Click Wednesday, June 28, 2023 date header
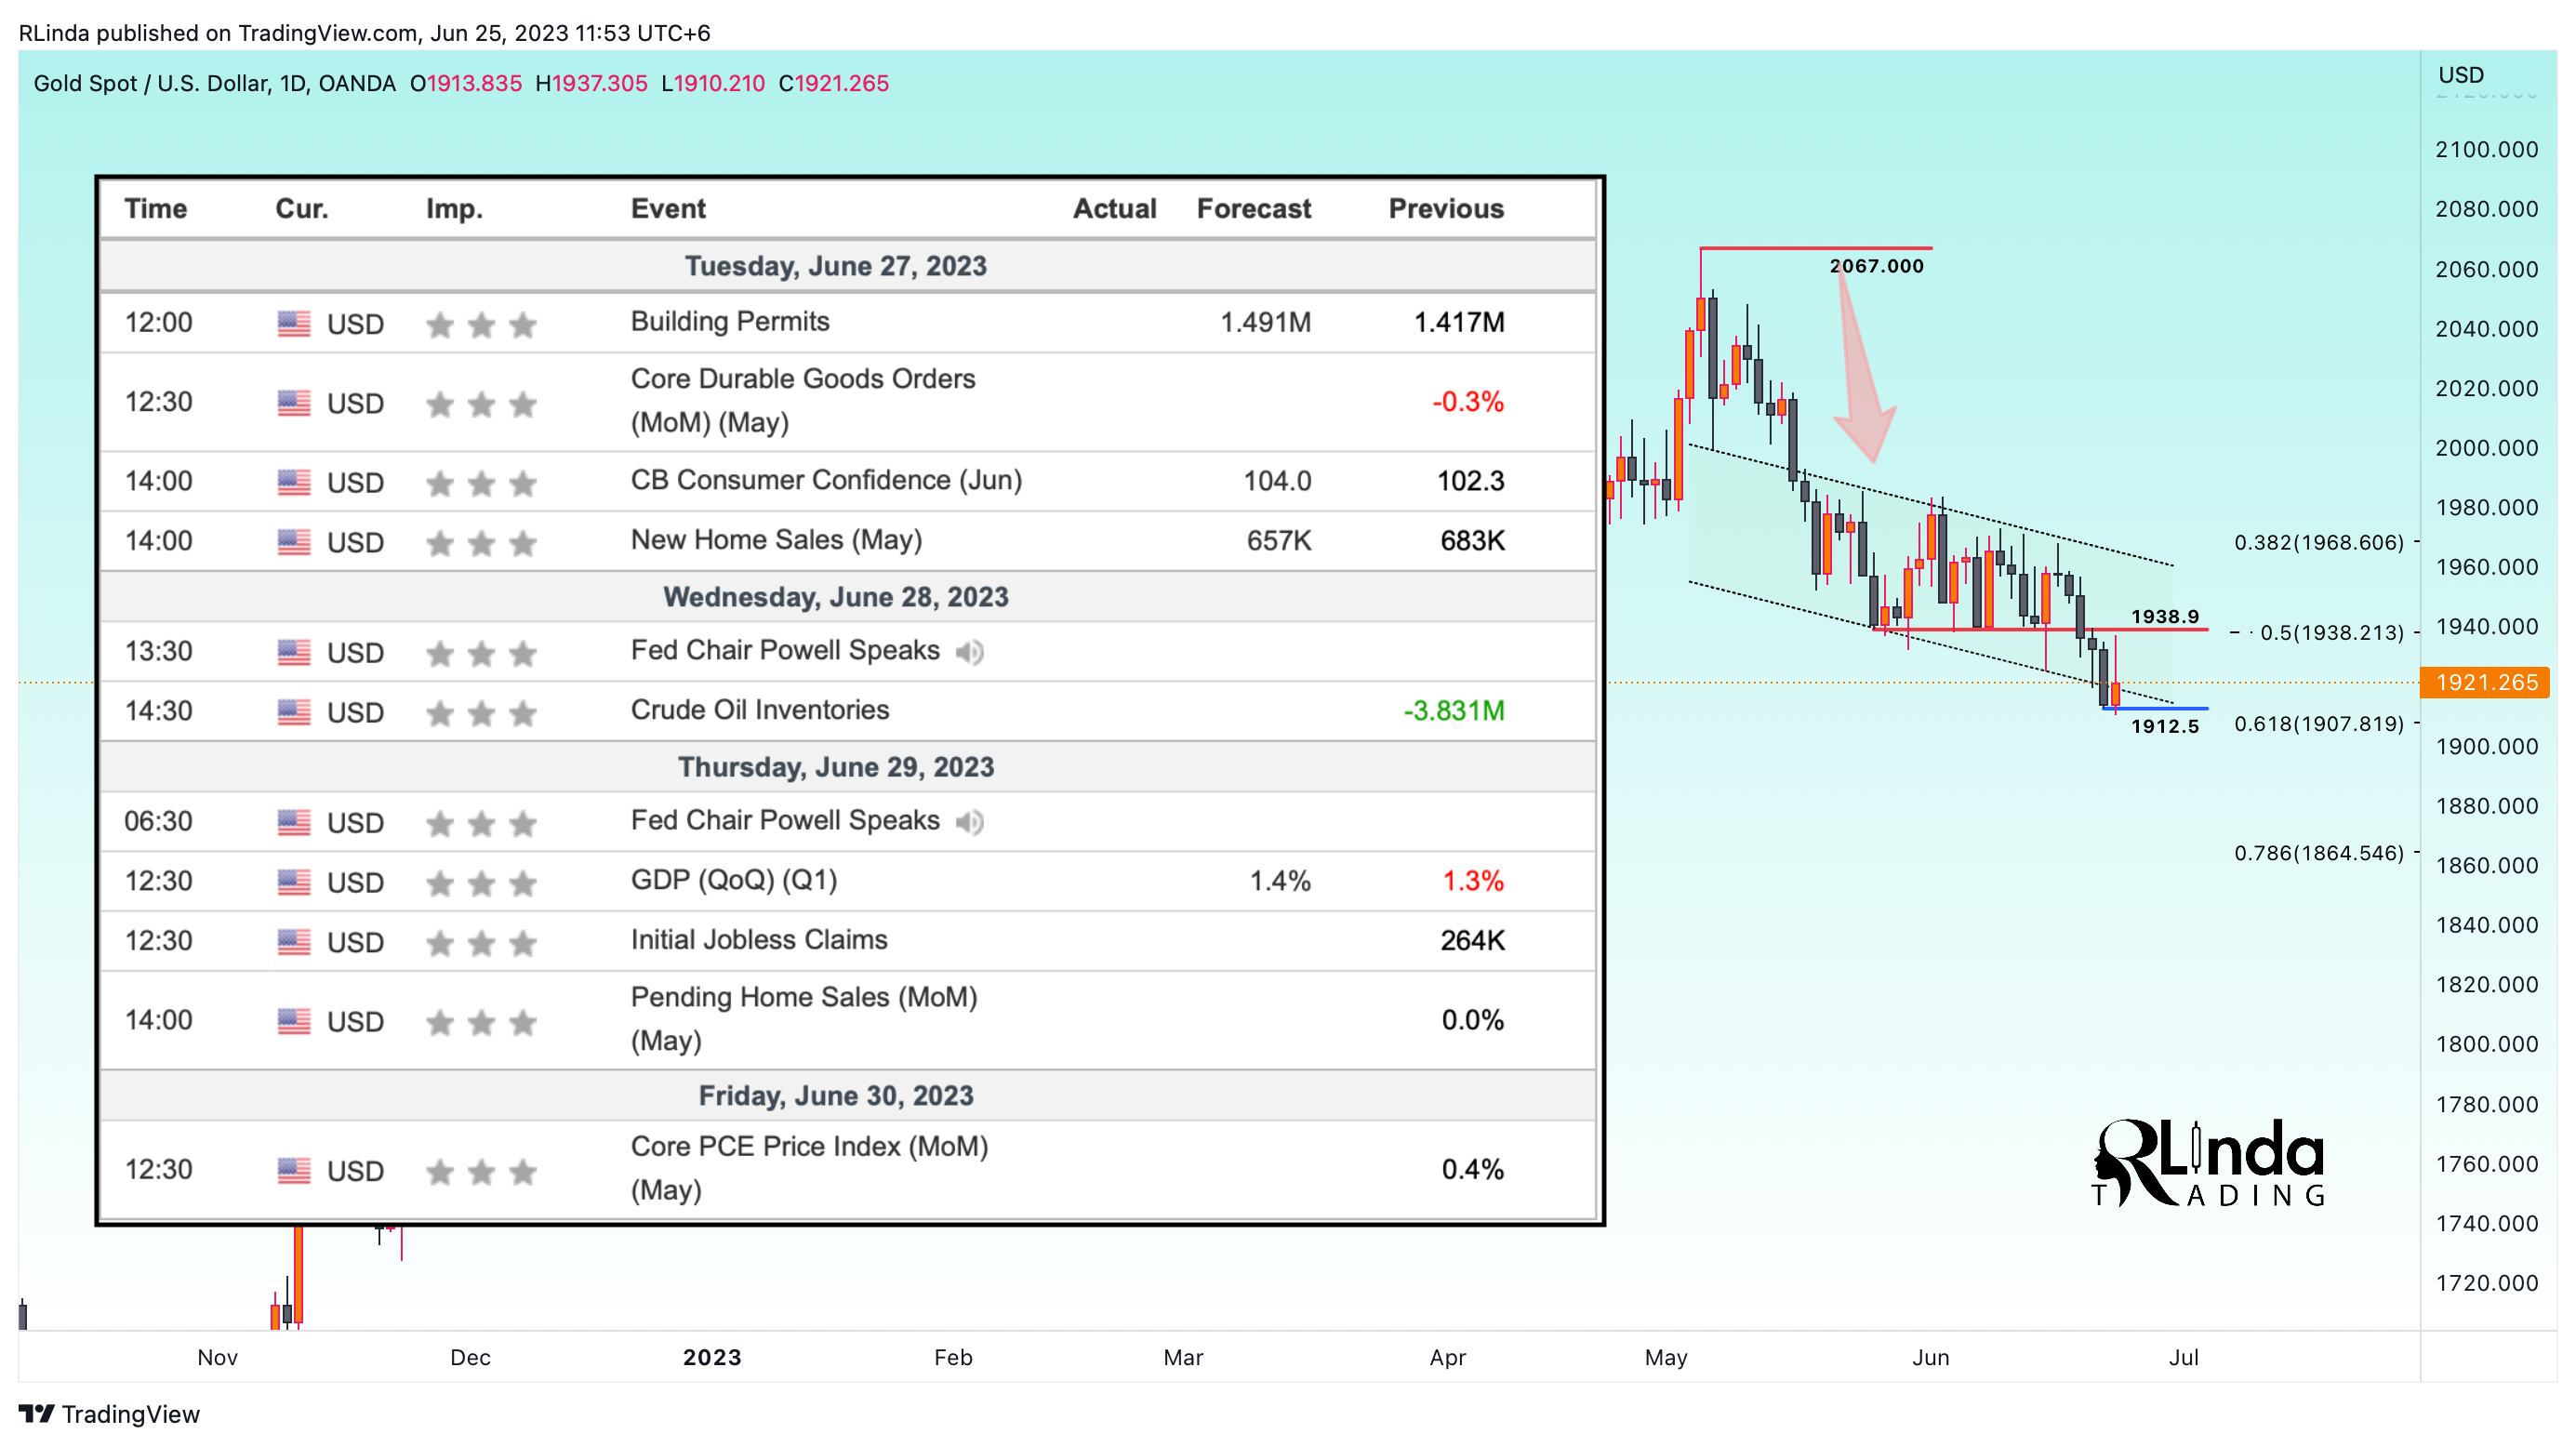Viewport: 2576px width, 1447px height. (x=836, y=597)
